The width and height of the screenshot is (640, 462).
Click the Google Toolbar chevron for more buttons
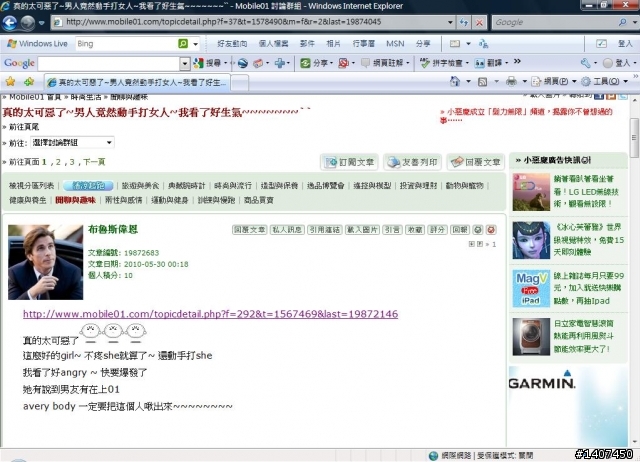517,61
